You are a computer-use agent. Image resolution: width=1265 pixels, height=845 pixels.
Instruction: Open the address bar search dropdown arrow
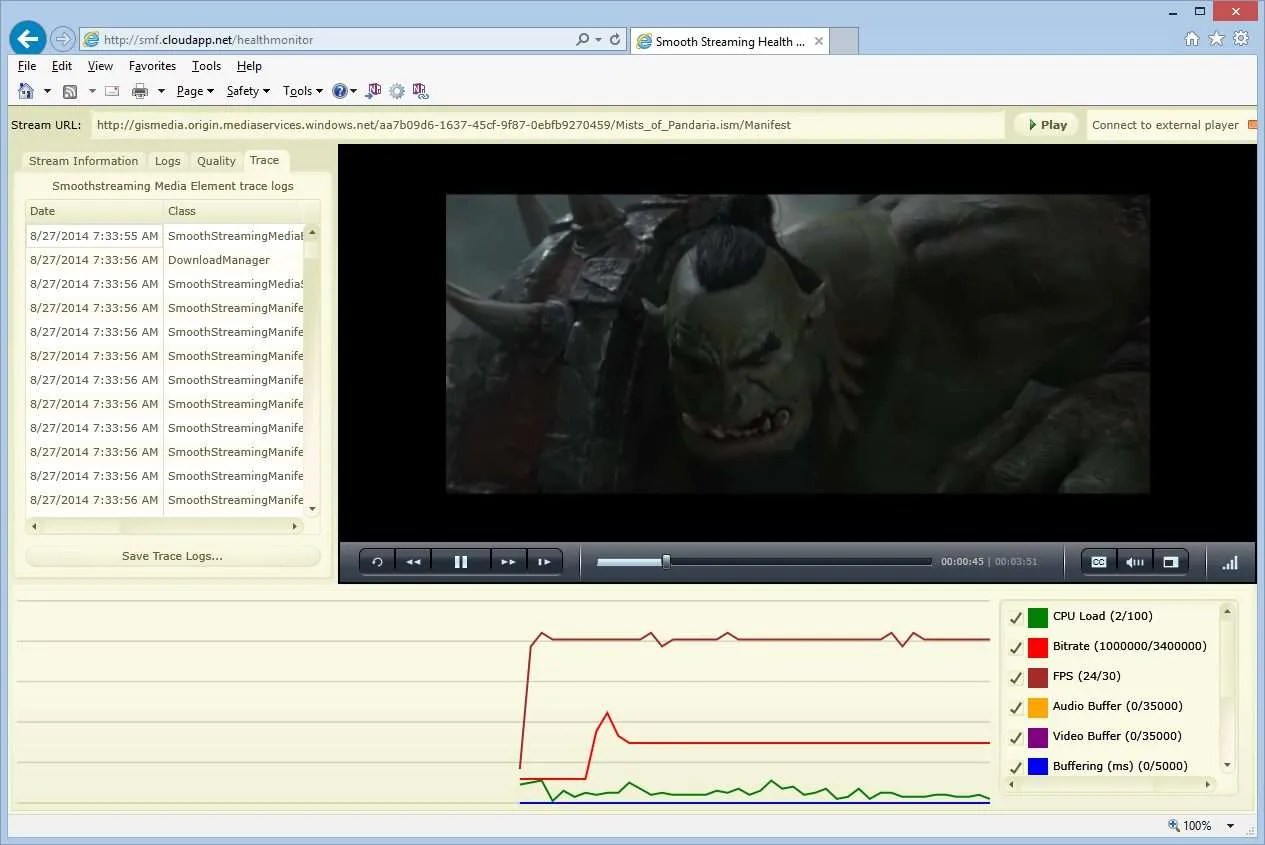[598, 40]
